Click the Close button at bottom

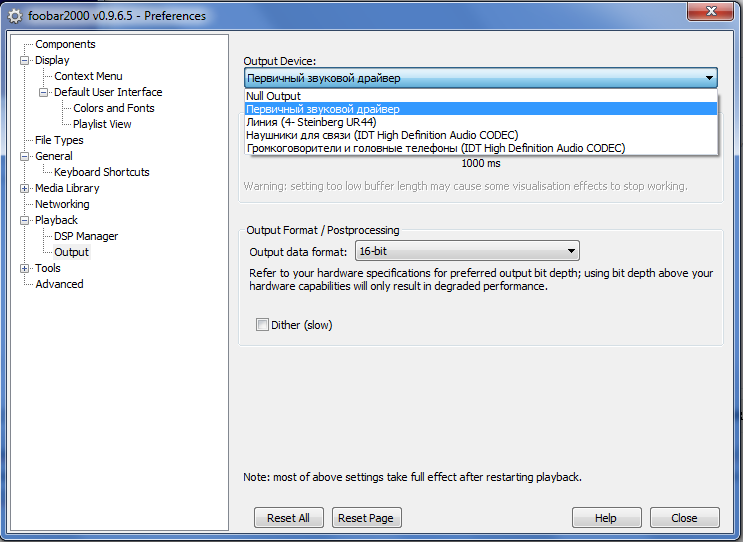tap(685, 518)
